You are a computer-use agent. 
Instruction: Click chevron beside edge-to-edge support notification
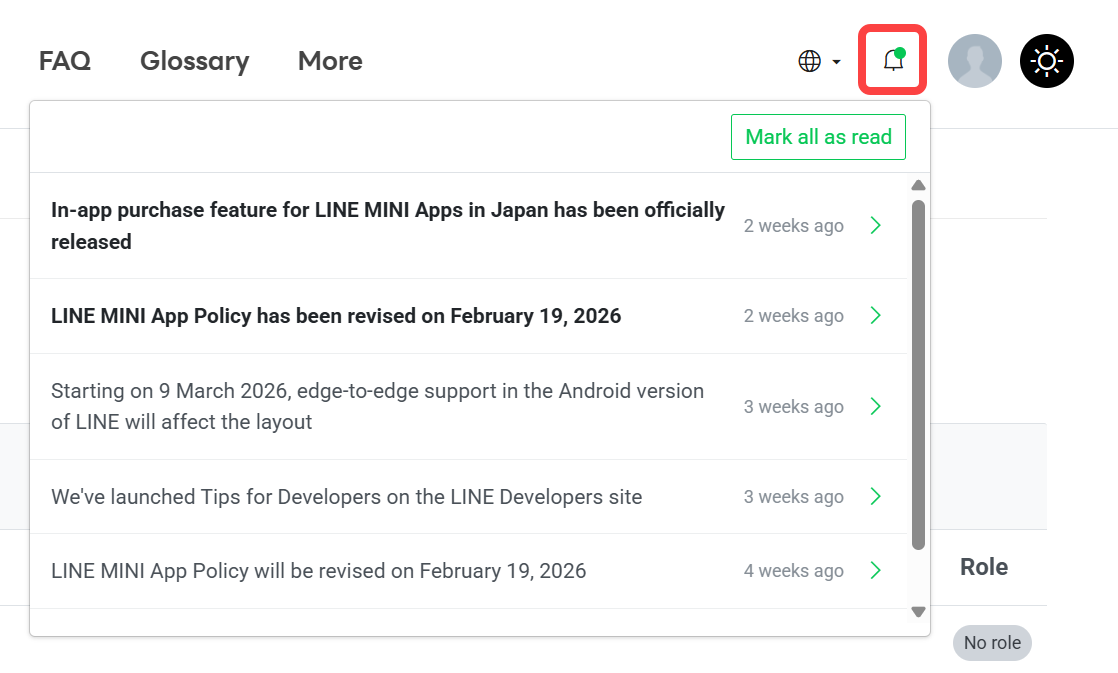[876, 406]
